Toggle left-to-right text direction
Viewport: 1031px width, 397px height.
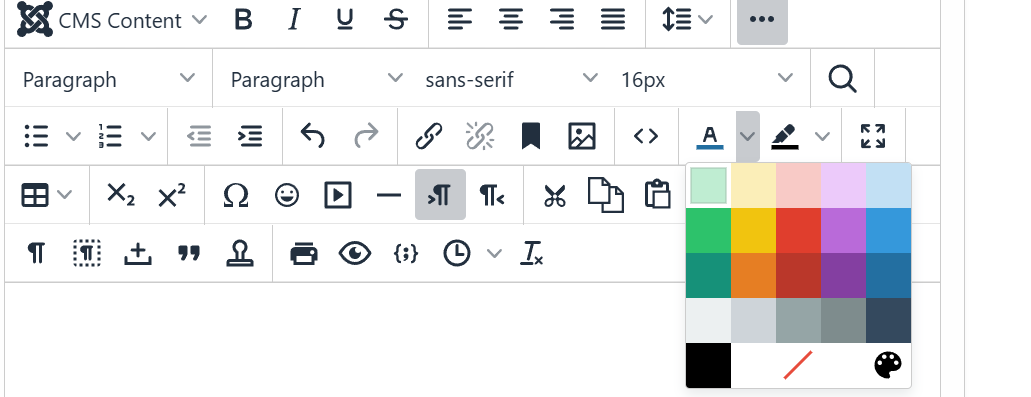click(441, 195)
